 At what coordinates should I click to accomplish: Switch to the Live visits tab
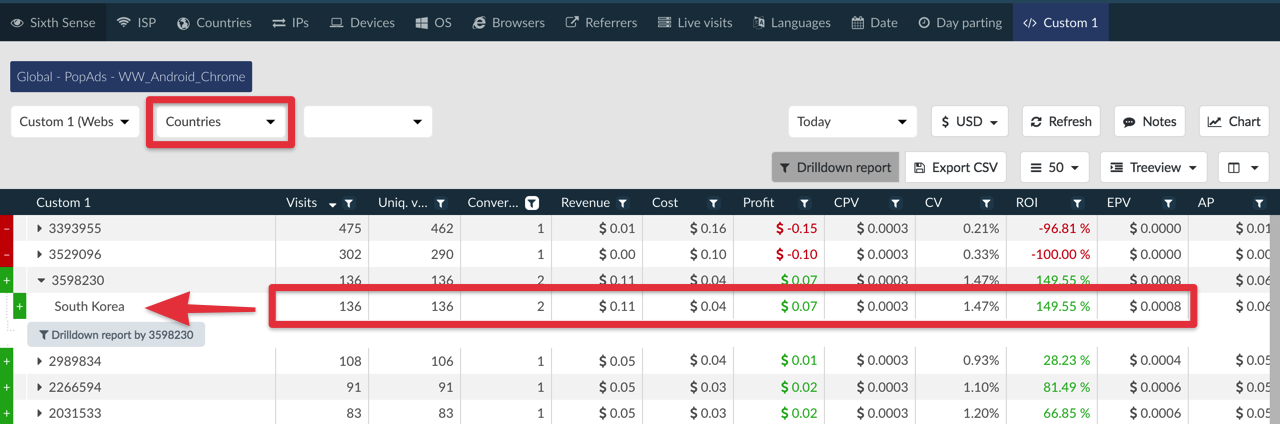pyautogui.click(x=694, y=22)
